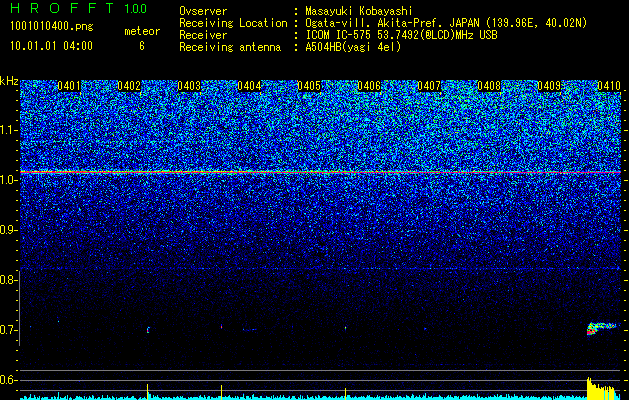The width and height of the screenshot is (629, 400).
Task: Click the 0409 time marker label
Action: [549, 86]
